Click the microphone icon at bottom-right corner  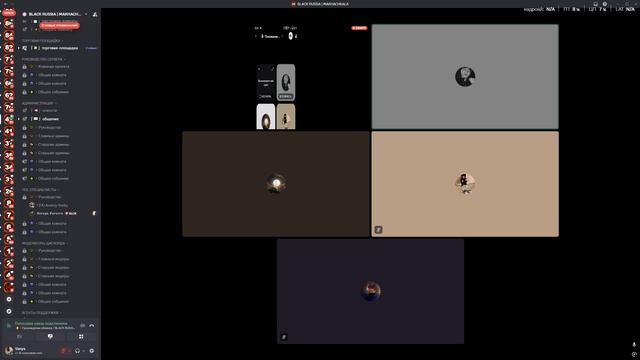pyautogui.click(x=634, y=345)
